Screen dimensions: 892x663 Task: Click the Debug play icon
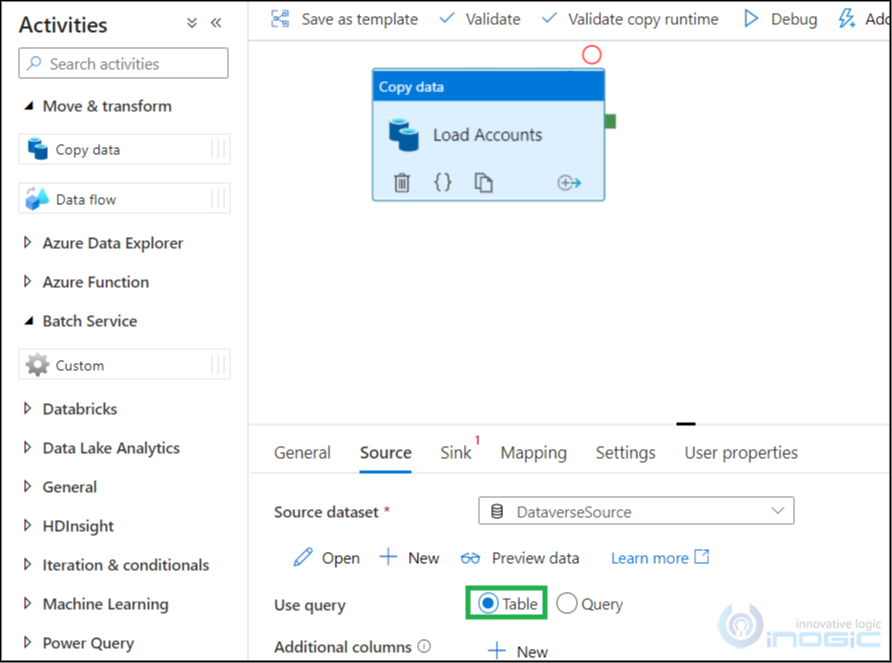(751, 18)
